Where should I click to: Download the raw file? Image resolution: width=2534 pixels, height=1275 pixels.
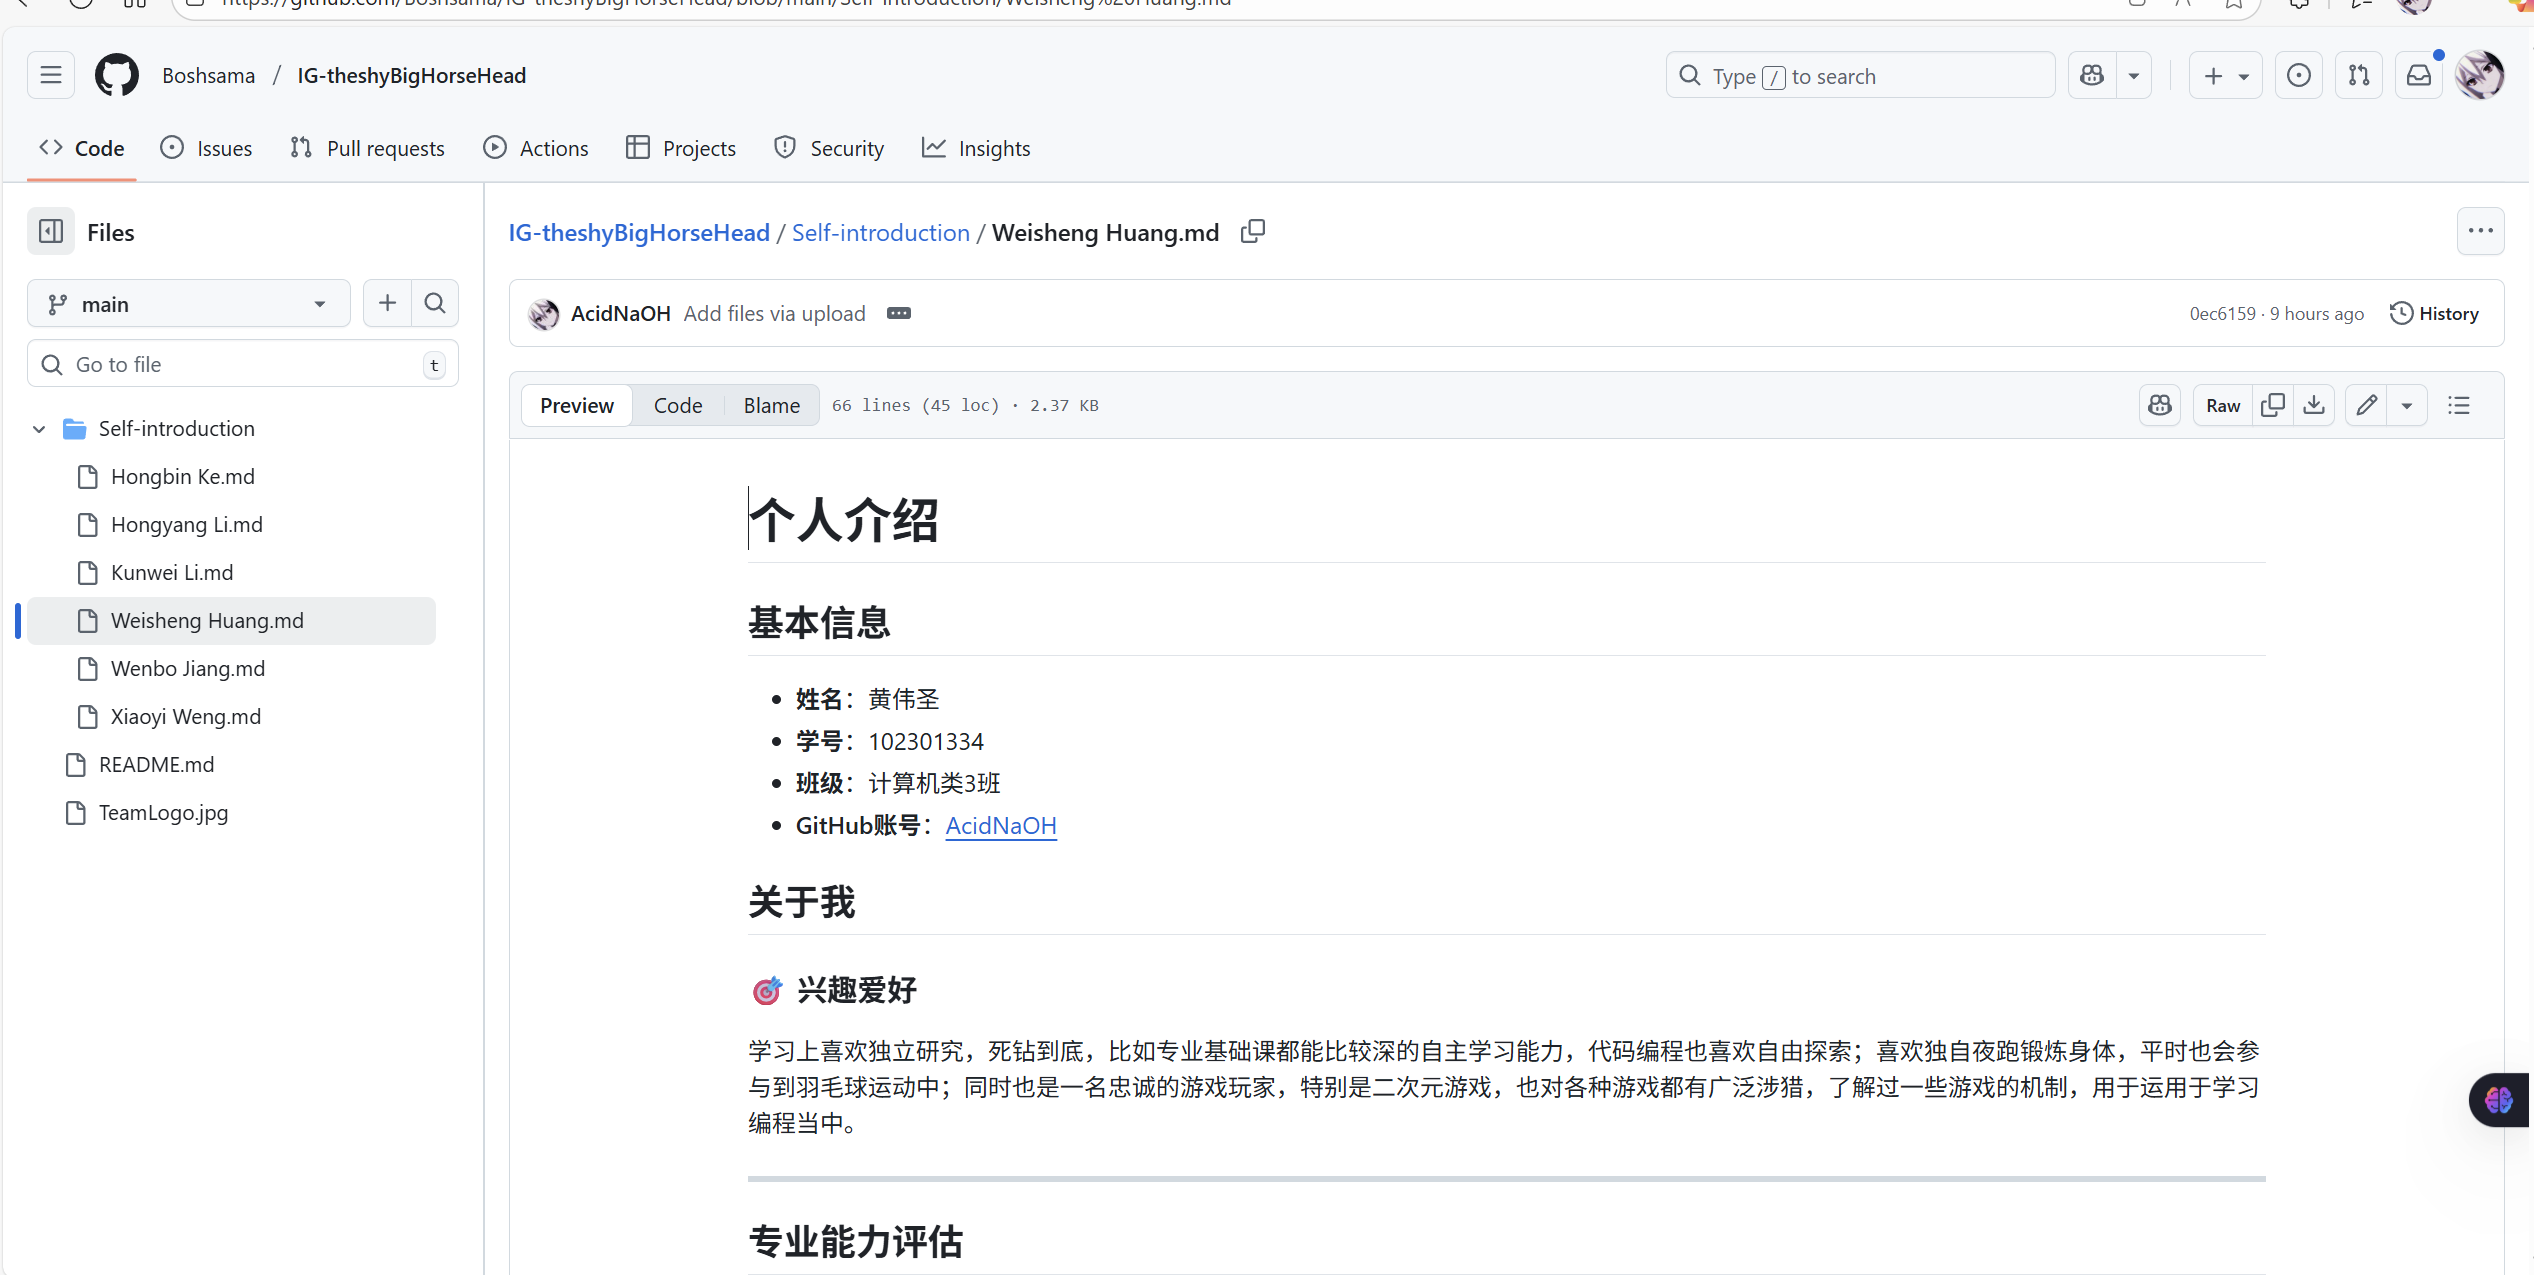(x=2314, y=405)
